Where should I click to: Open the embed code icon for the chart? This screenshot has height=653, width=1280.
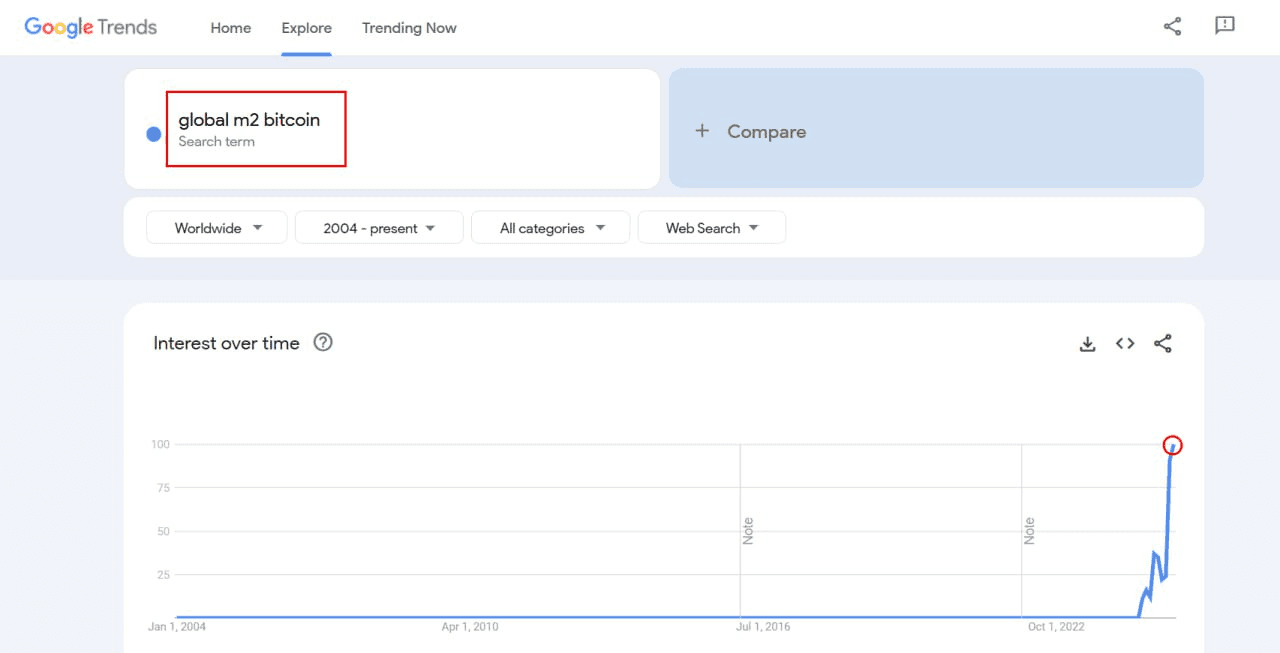point(1125,344)
